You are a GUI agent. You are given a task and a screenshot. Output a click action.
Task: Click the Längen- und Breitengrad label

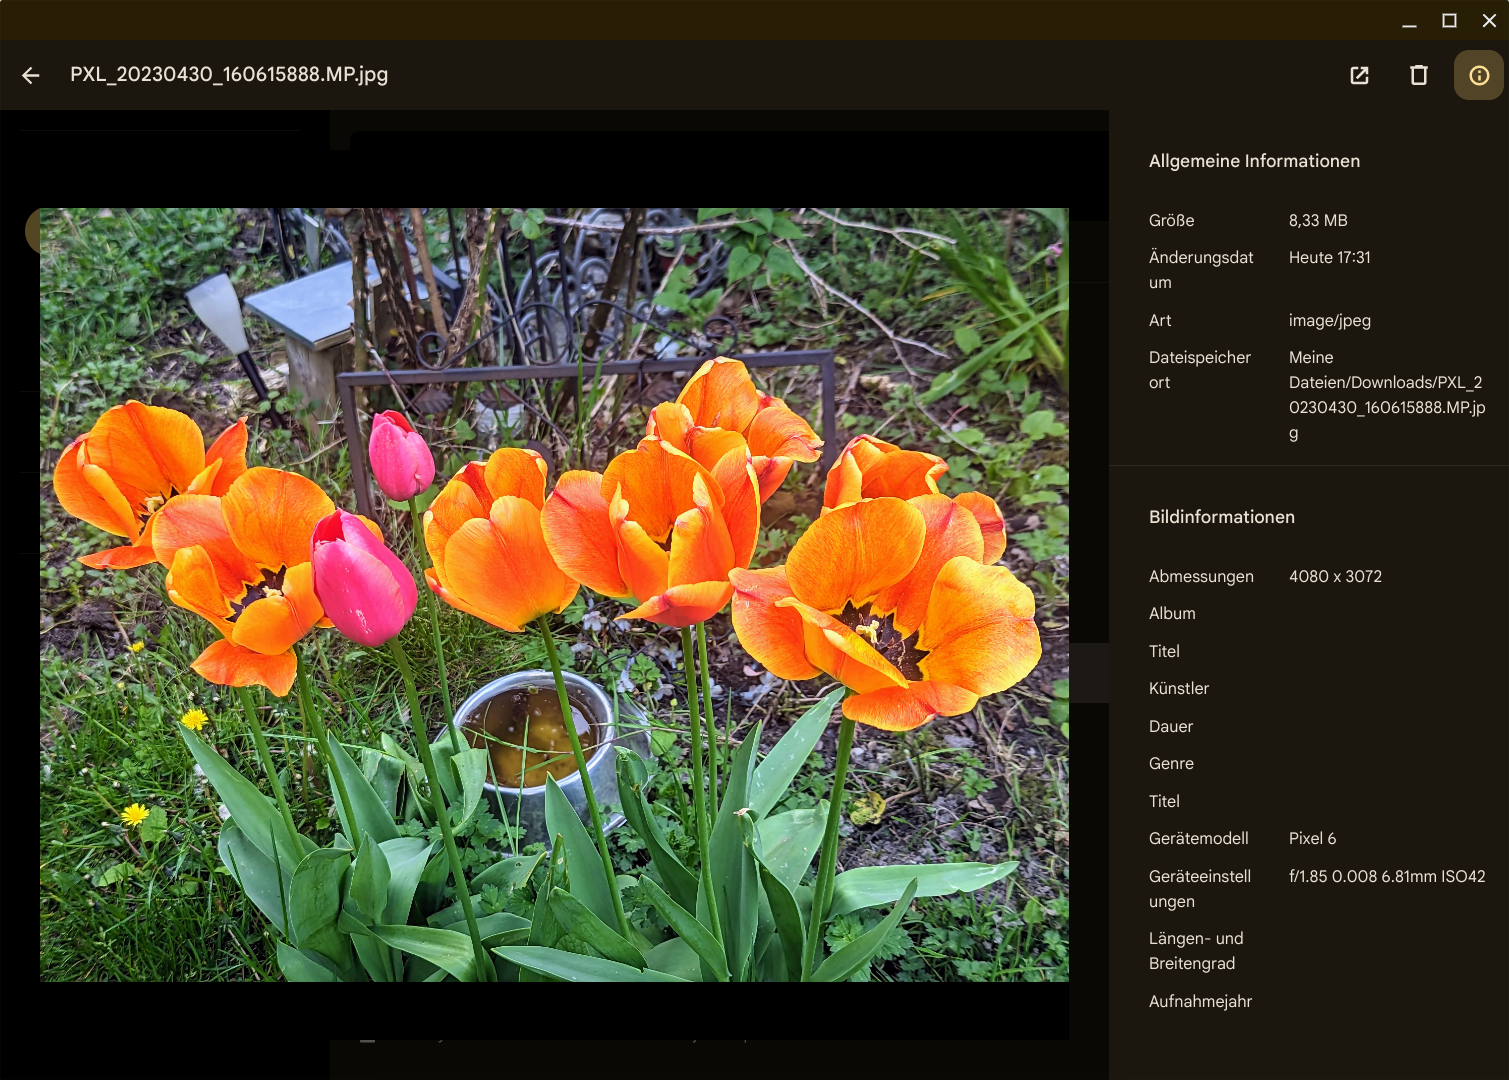1196,951
